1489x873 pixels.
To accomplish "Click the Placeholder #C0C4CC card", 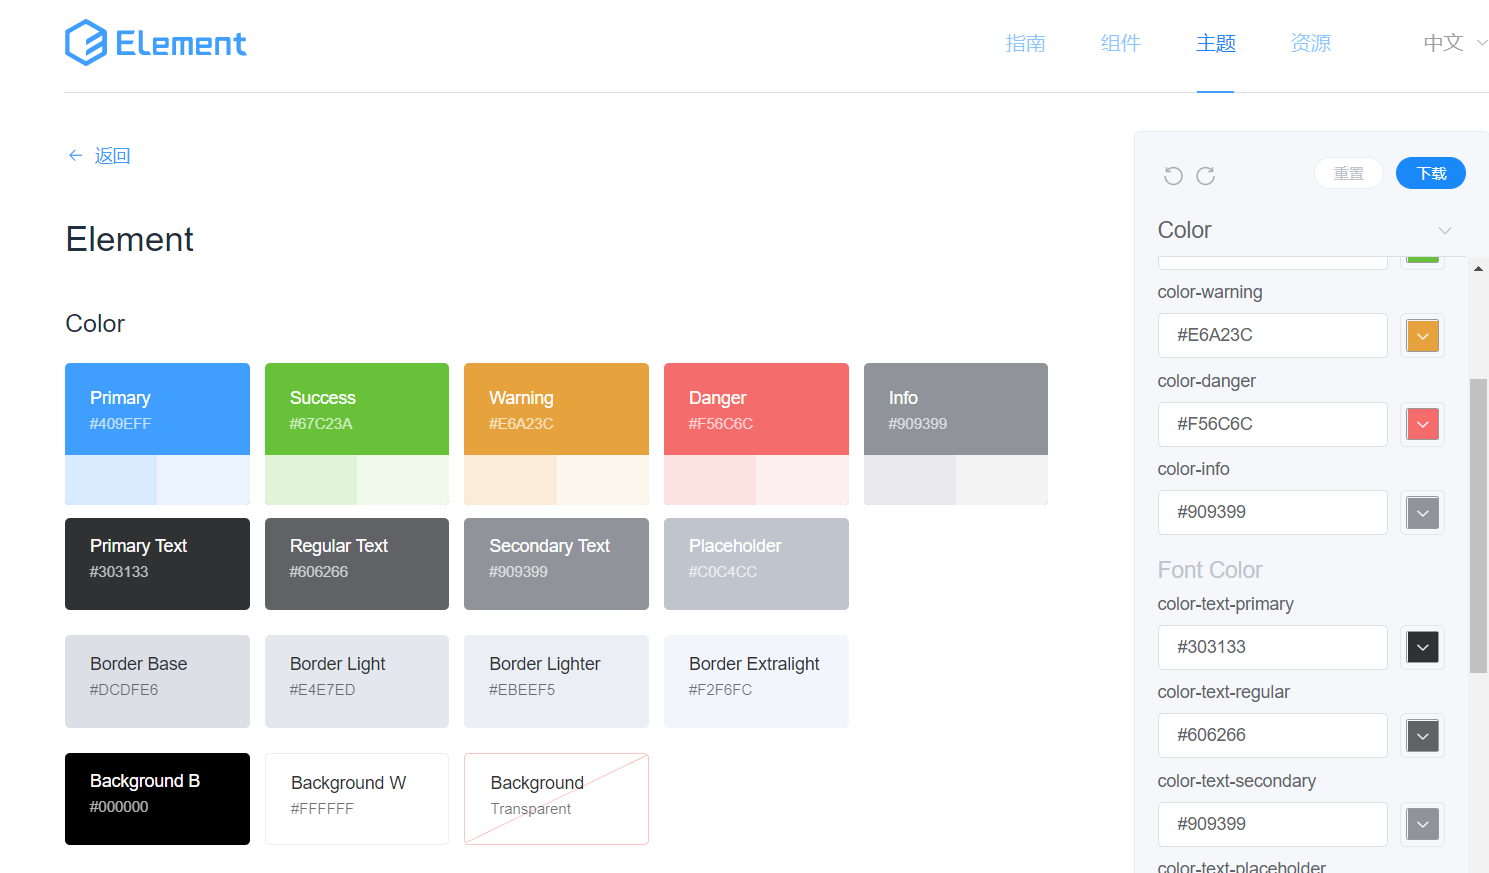I will (x=756, y=564).
